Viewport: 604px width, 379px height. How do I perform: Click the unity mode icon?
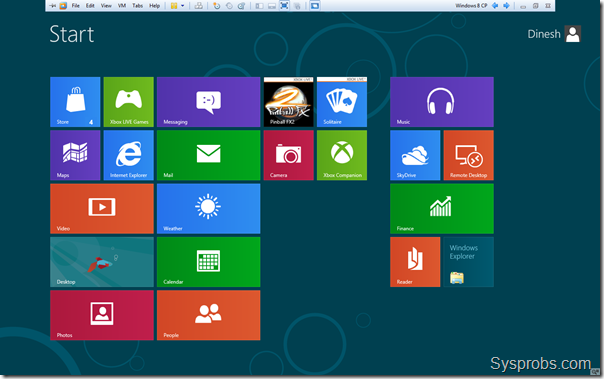coord(297,6)
